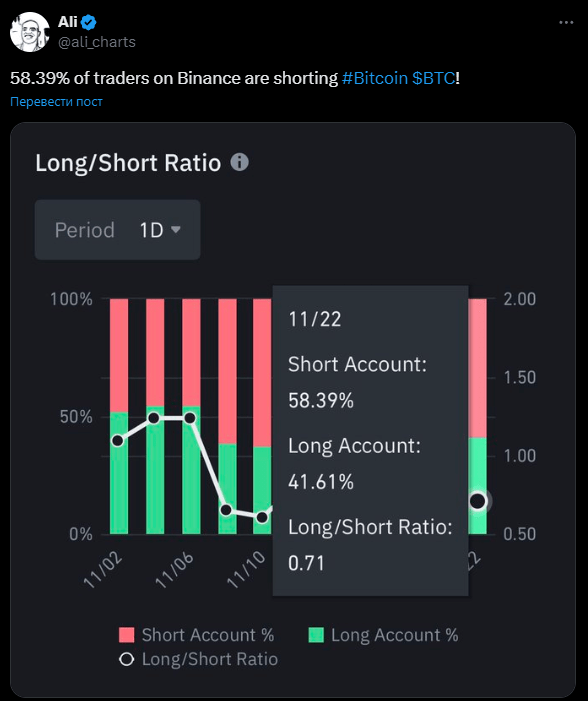Open Ali's profile avatar picture

pos(30,32)
